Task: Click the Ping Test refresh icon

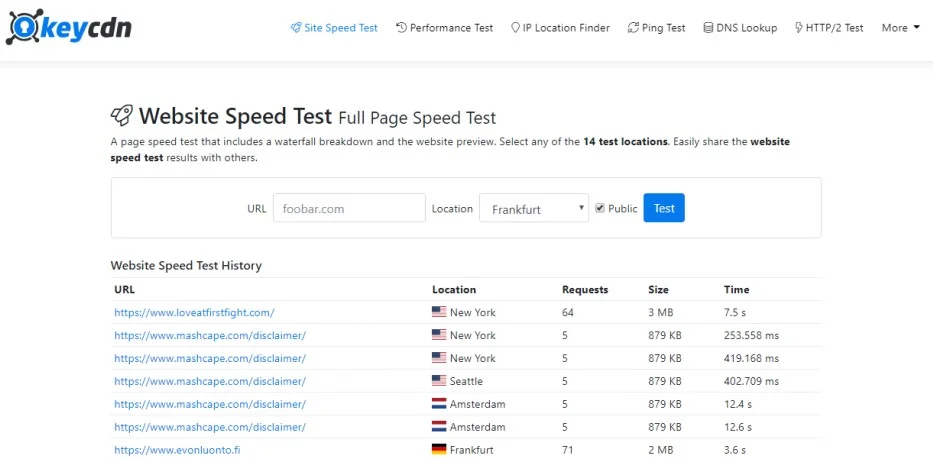Action: pyautogui.click(x=633, y=27)
